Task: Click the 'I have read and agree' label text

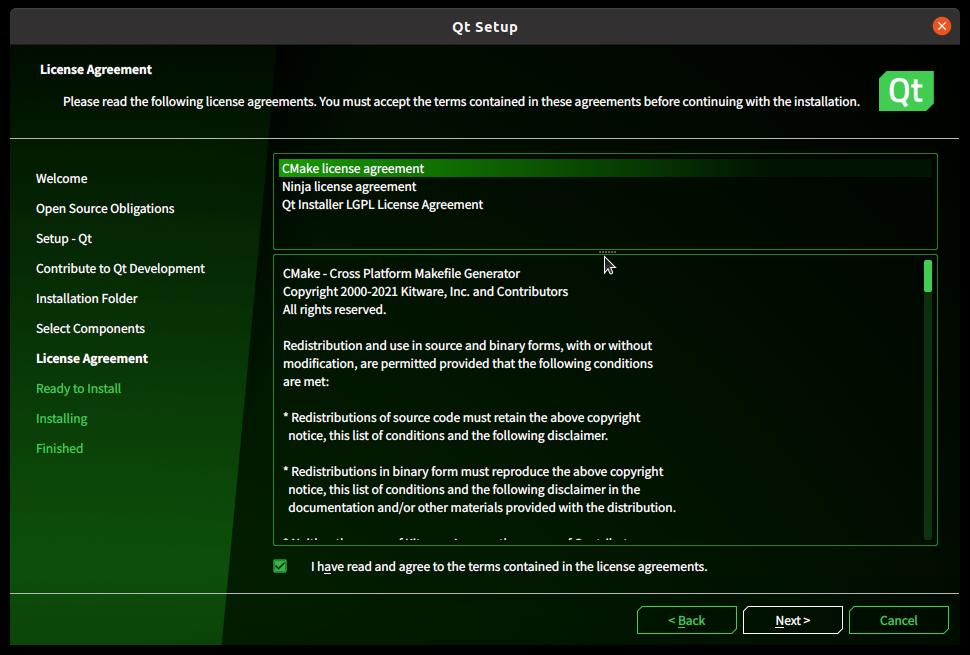Action: click(509, 567)
